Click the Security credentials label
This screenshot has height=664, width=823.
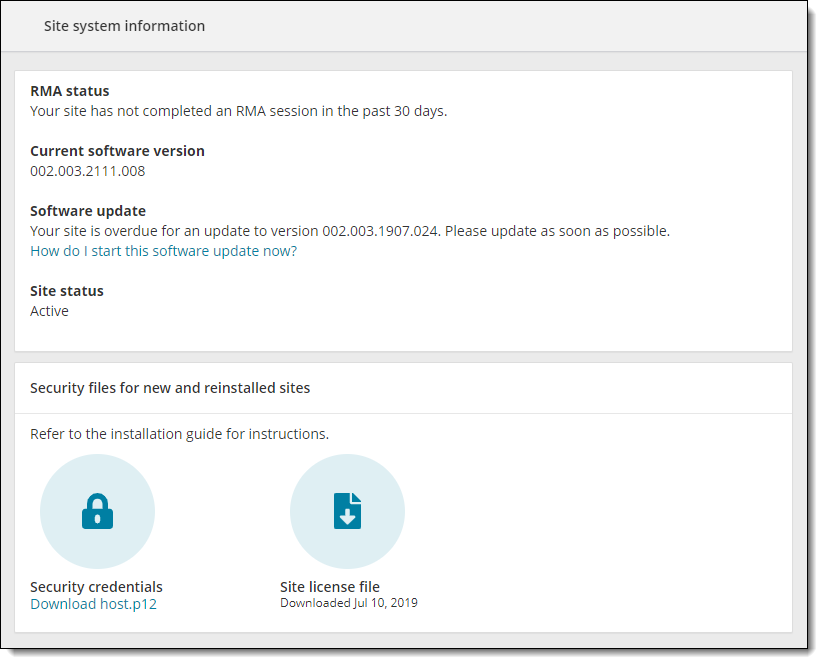coord(96,586)
